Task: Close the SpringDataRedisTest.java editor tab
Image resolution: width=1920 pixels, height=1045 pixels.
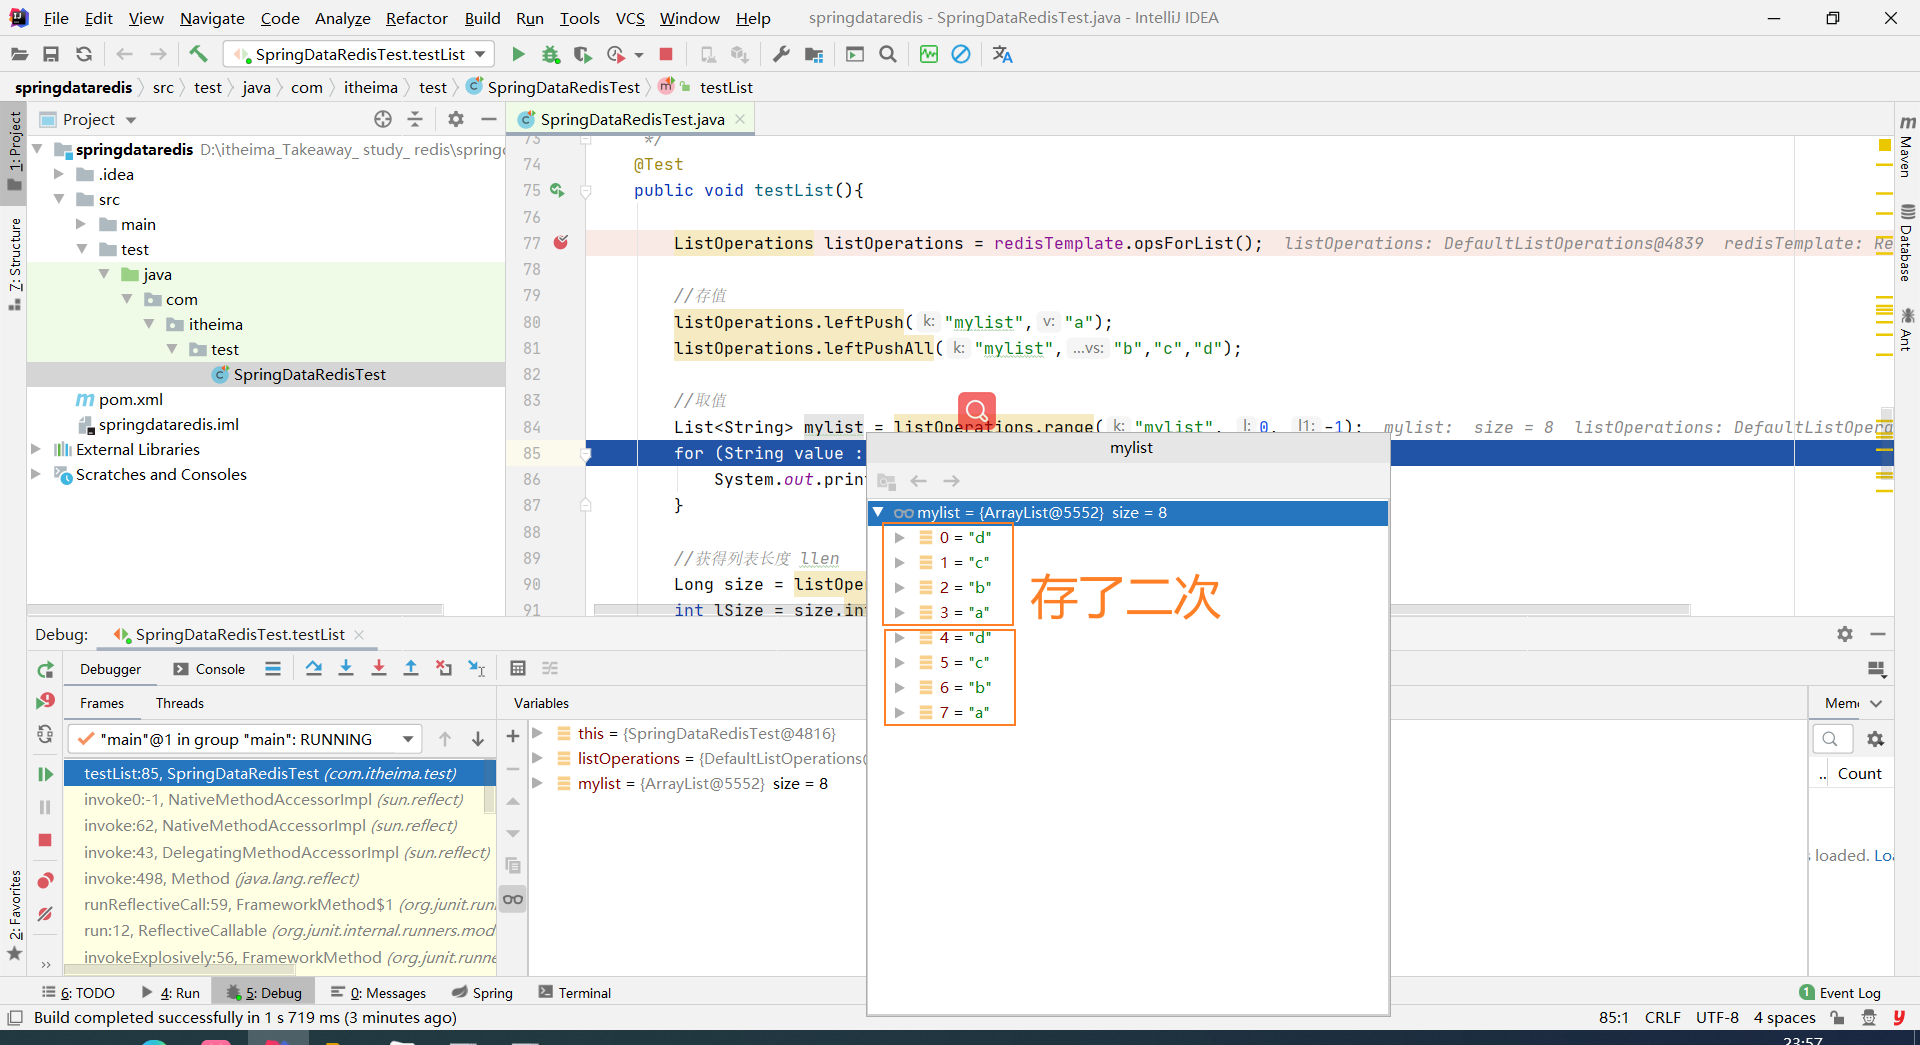Action: click(740, 119)
